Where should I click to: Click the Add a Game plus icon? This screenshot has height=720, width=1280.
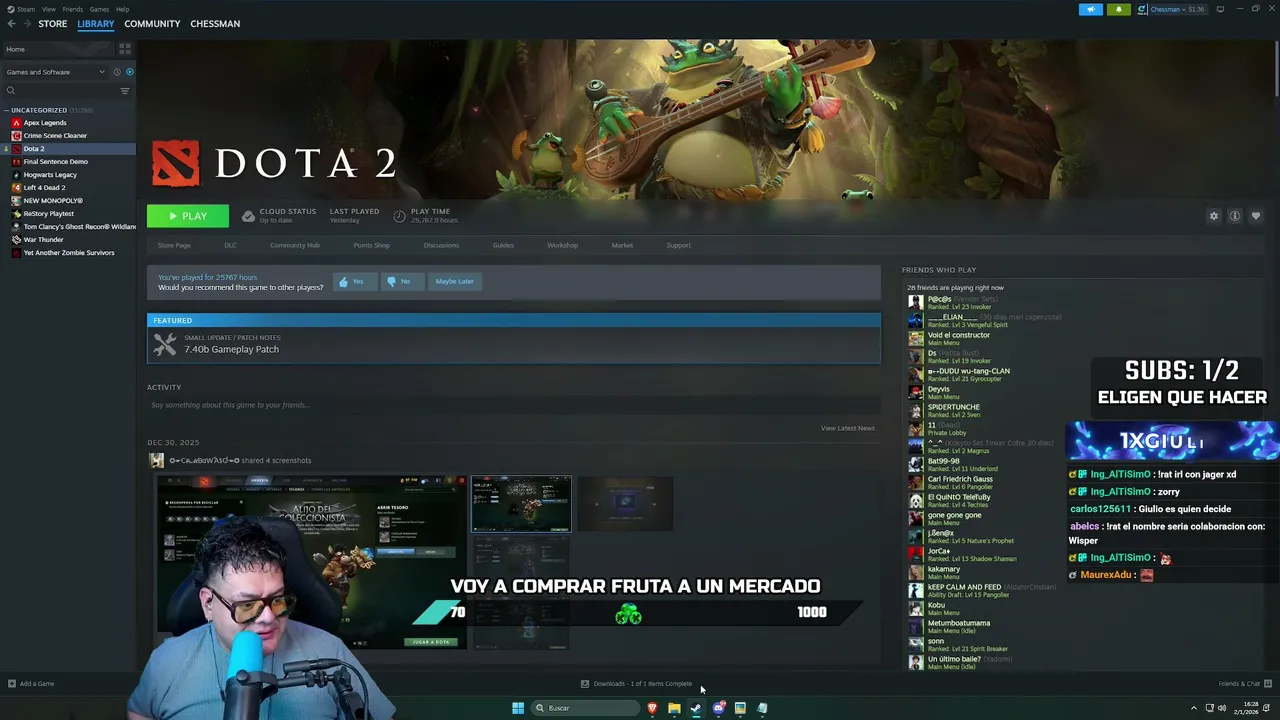pos(11,684)
